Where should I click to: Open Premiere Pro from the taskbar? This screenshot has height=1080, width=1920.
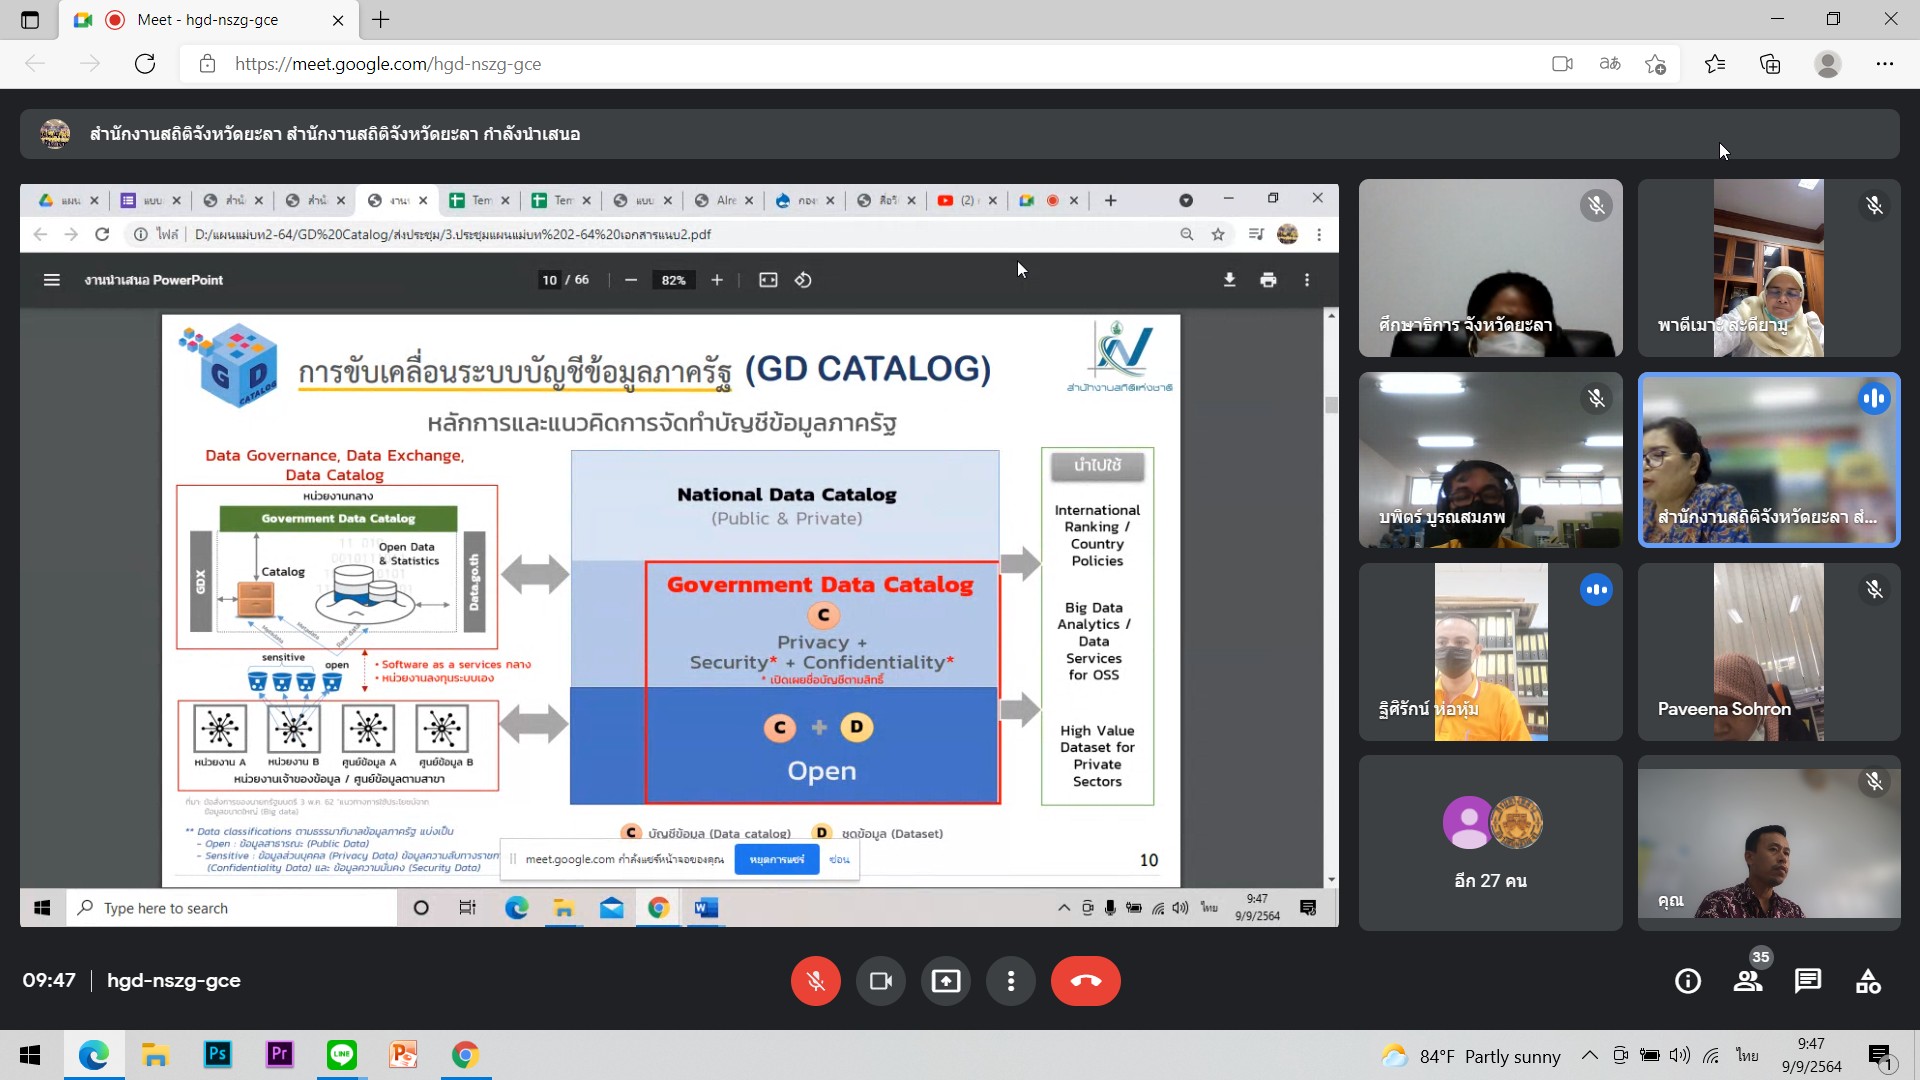point(279,1055)
